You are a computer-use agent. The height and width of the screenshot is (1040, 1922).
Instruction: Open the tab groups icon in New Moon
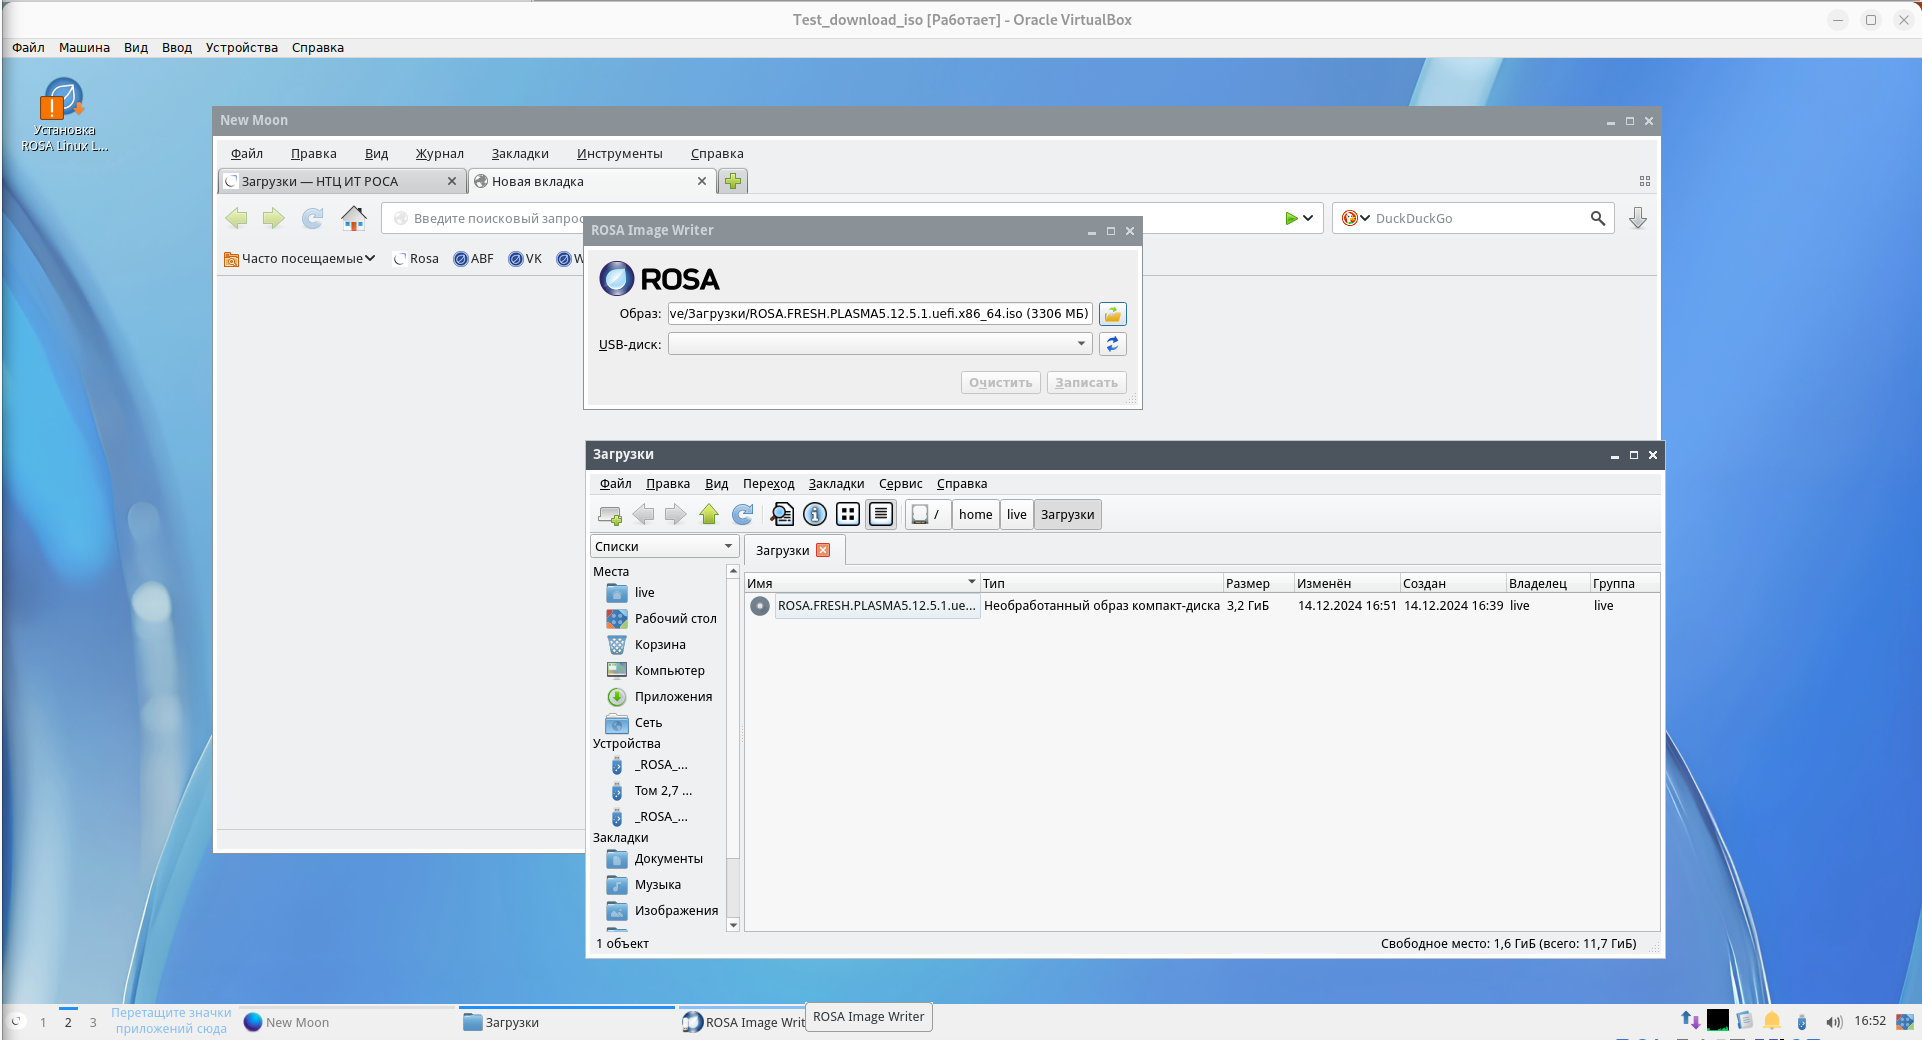[x=1644, y=181]
